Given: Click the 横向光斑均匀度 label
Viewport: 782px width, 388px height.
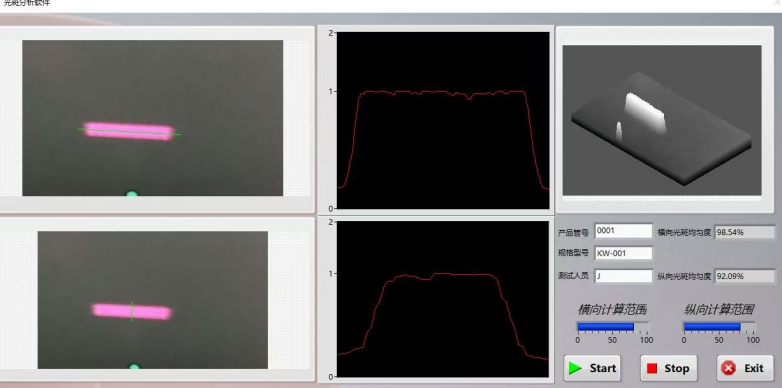Looking at the screenshot, I should pyautogui.click(x=684, y=232).
